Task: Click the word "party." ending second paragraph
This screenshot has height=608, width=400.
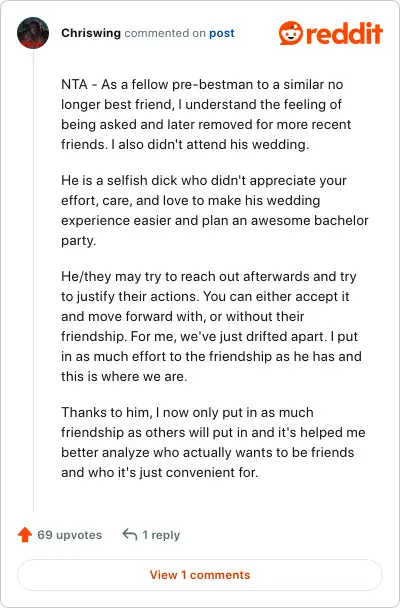Action: pyautogui.click(x=78, y=241)
